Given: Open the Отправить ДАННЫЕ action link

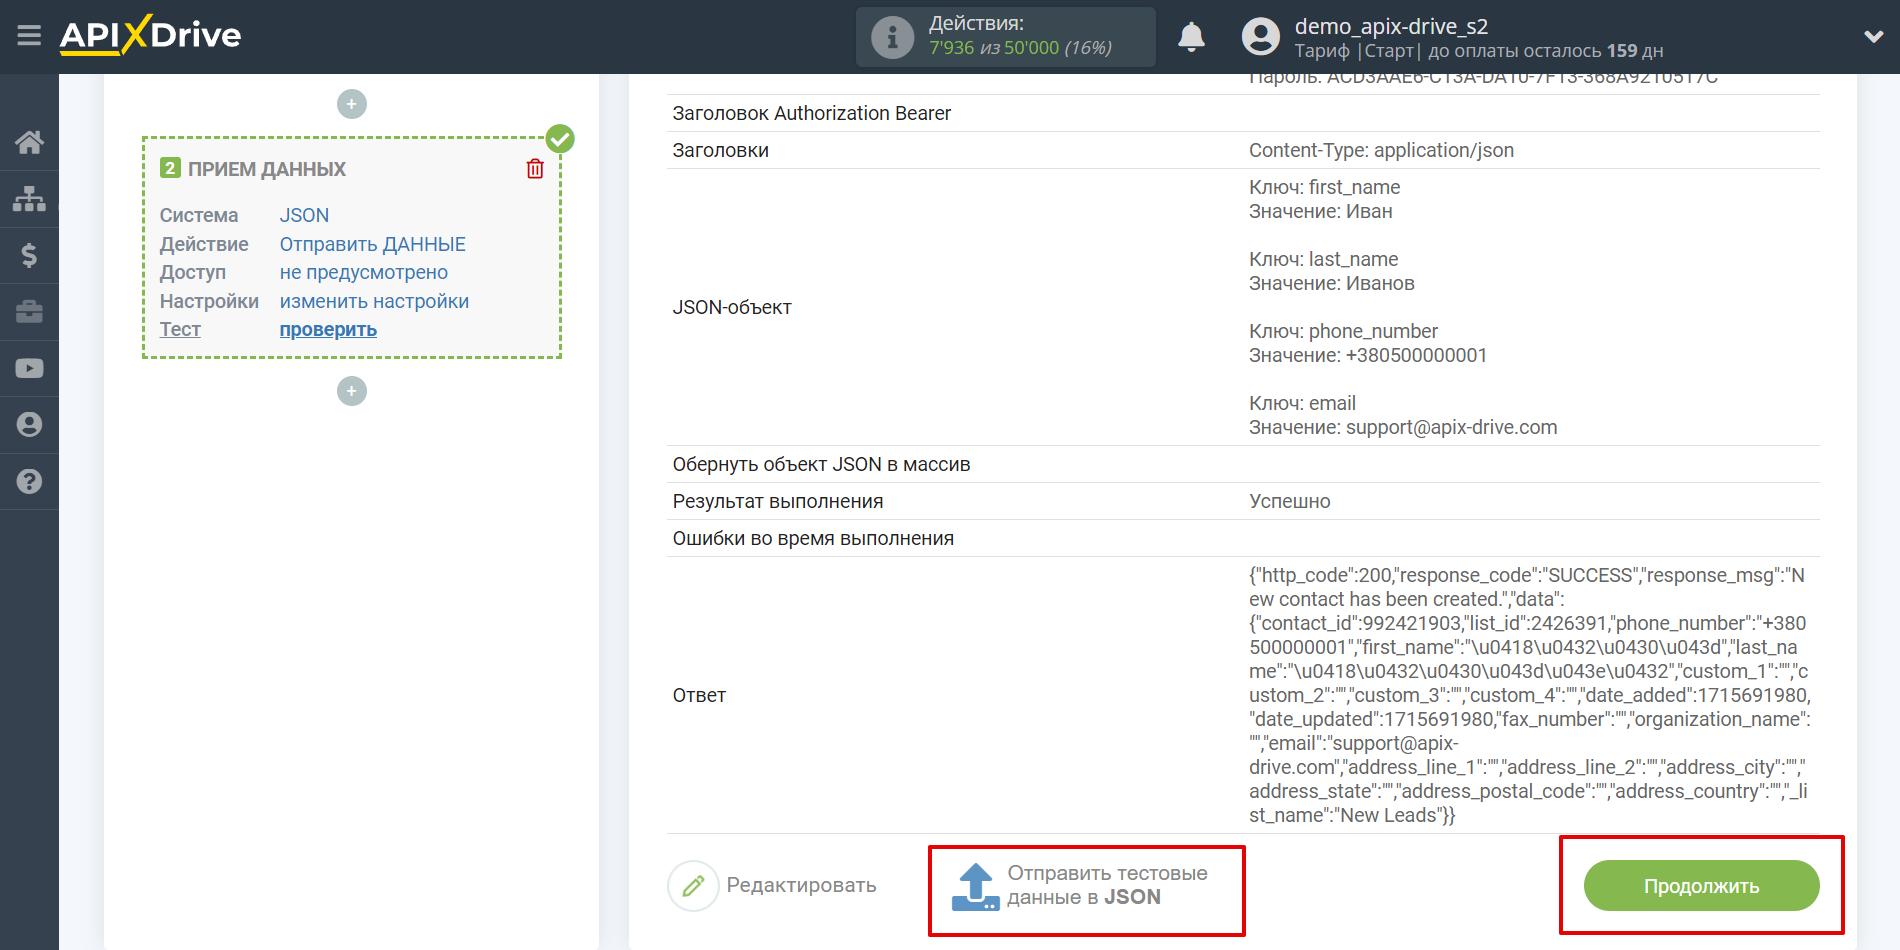Looking at the screenshot, I should (x=372, y=244).
